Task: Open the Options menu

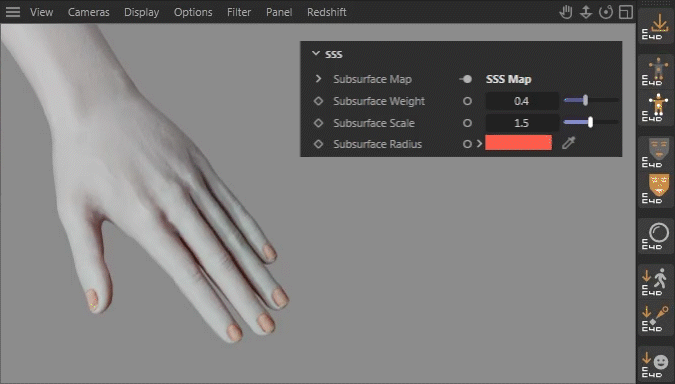Action: click(x=193, y=12)
